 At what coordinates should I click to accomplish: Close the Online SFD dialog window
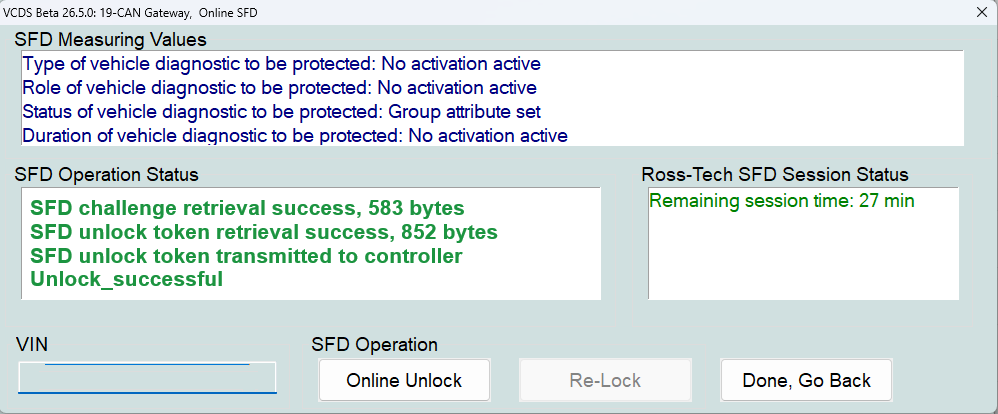click(981, 12)
